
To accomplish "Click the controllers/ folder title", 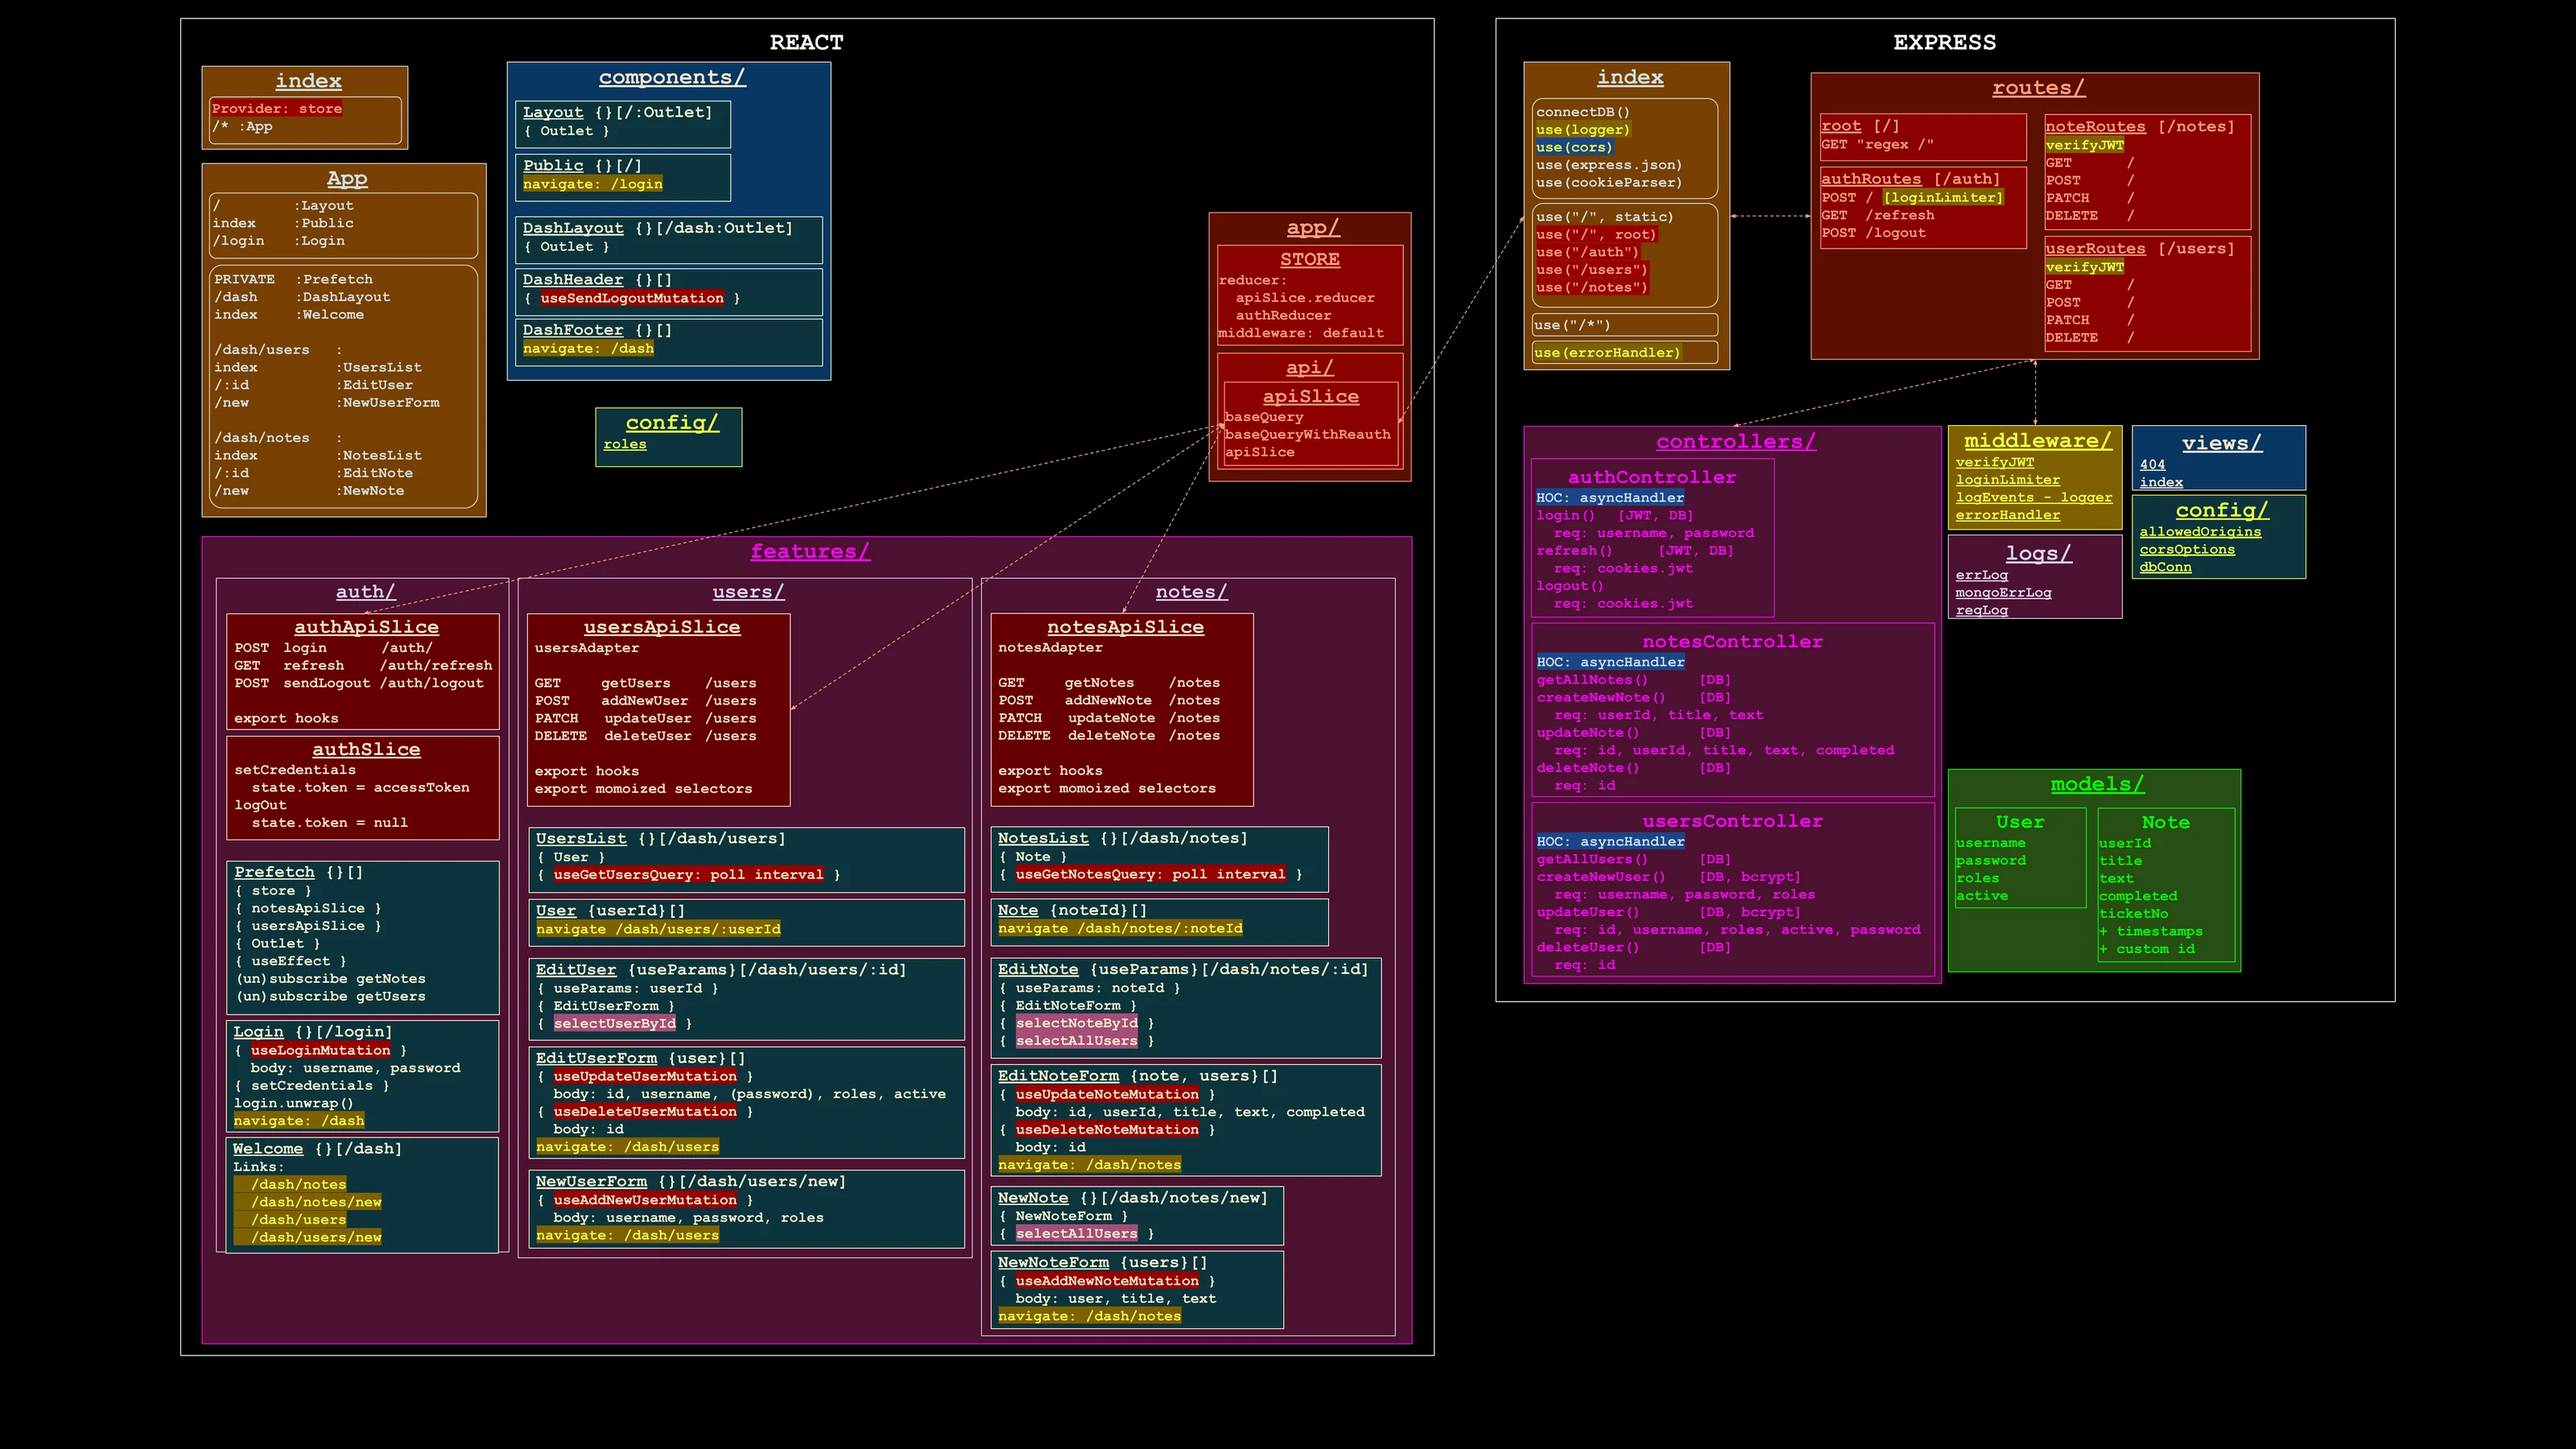I will tap(1736, 441).
